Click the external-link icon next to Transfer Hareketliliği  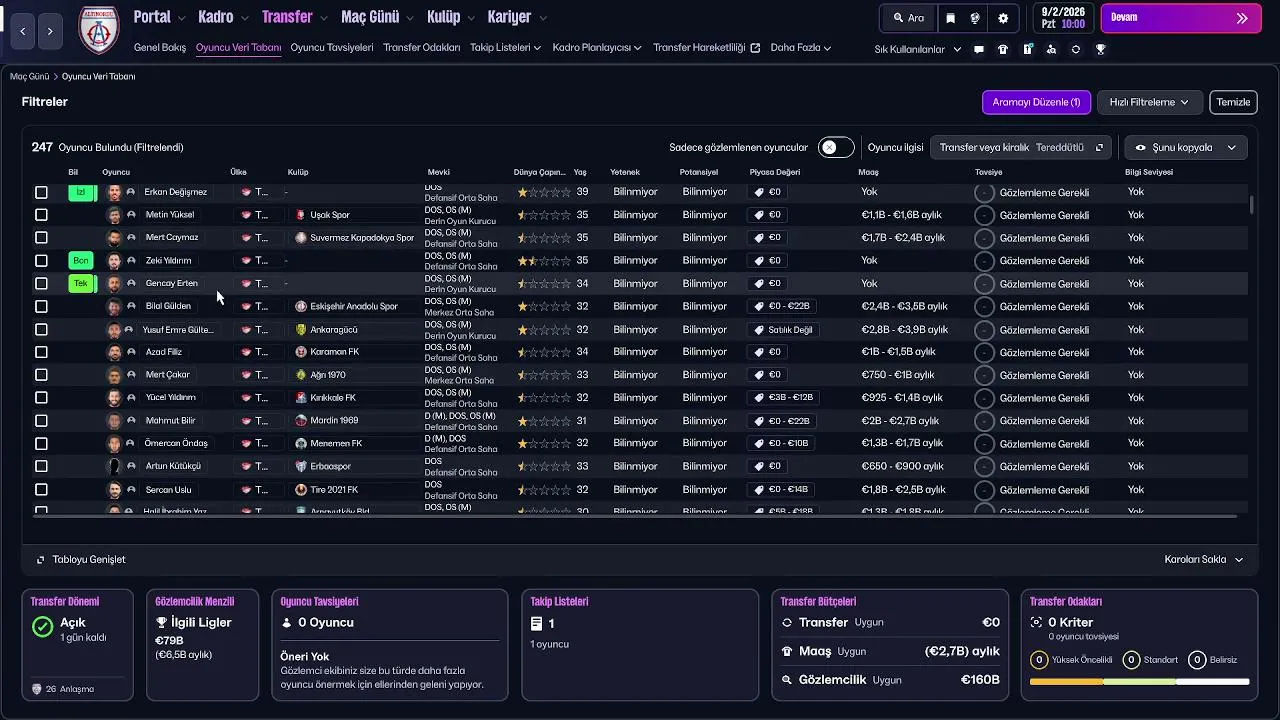point(755,48)
